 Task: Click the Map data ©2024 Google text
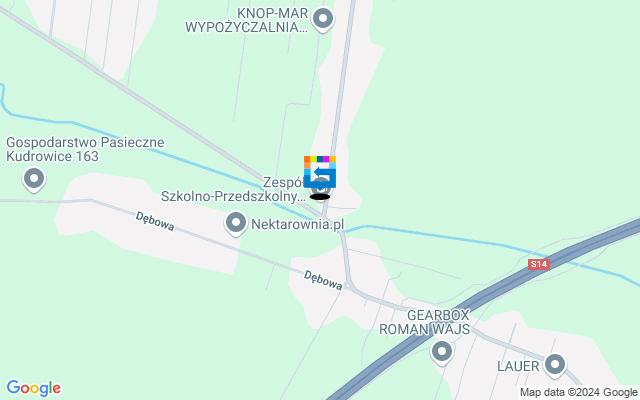[x=578, y=393]
